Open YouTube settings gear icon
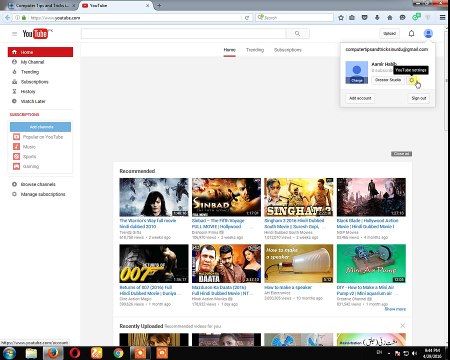The height and width of the screenshot is (360, 450). click(412, 80)
